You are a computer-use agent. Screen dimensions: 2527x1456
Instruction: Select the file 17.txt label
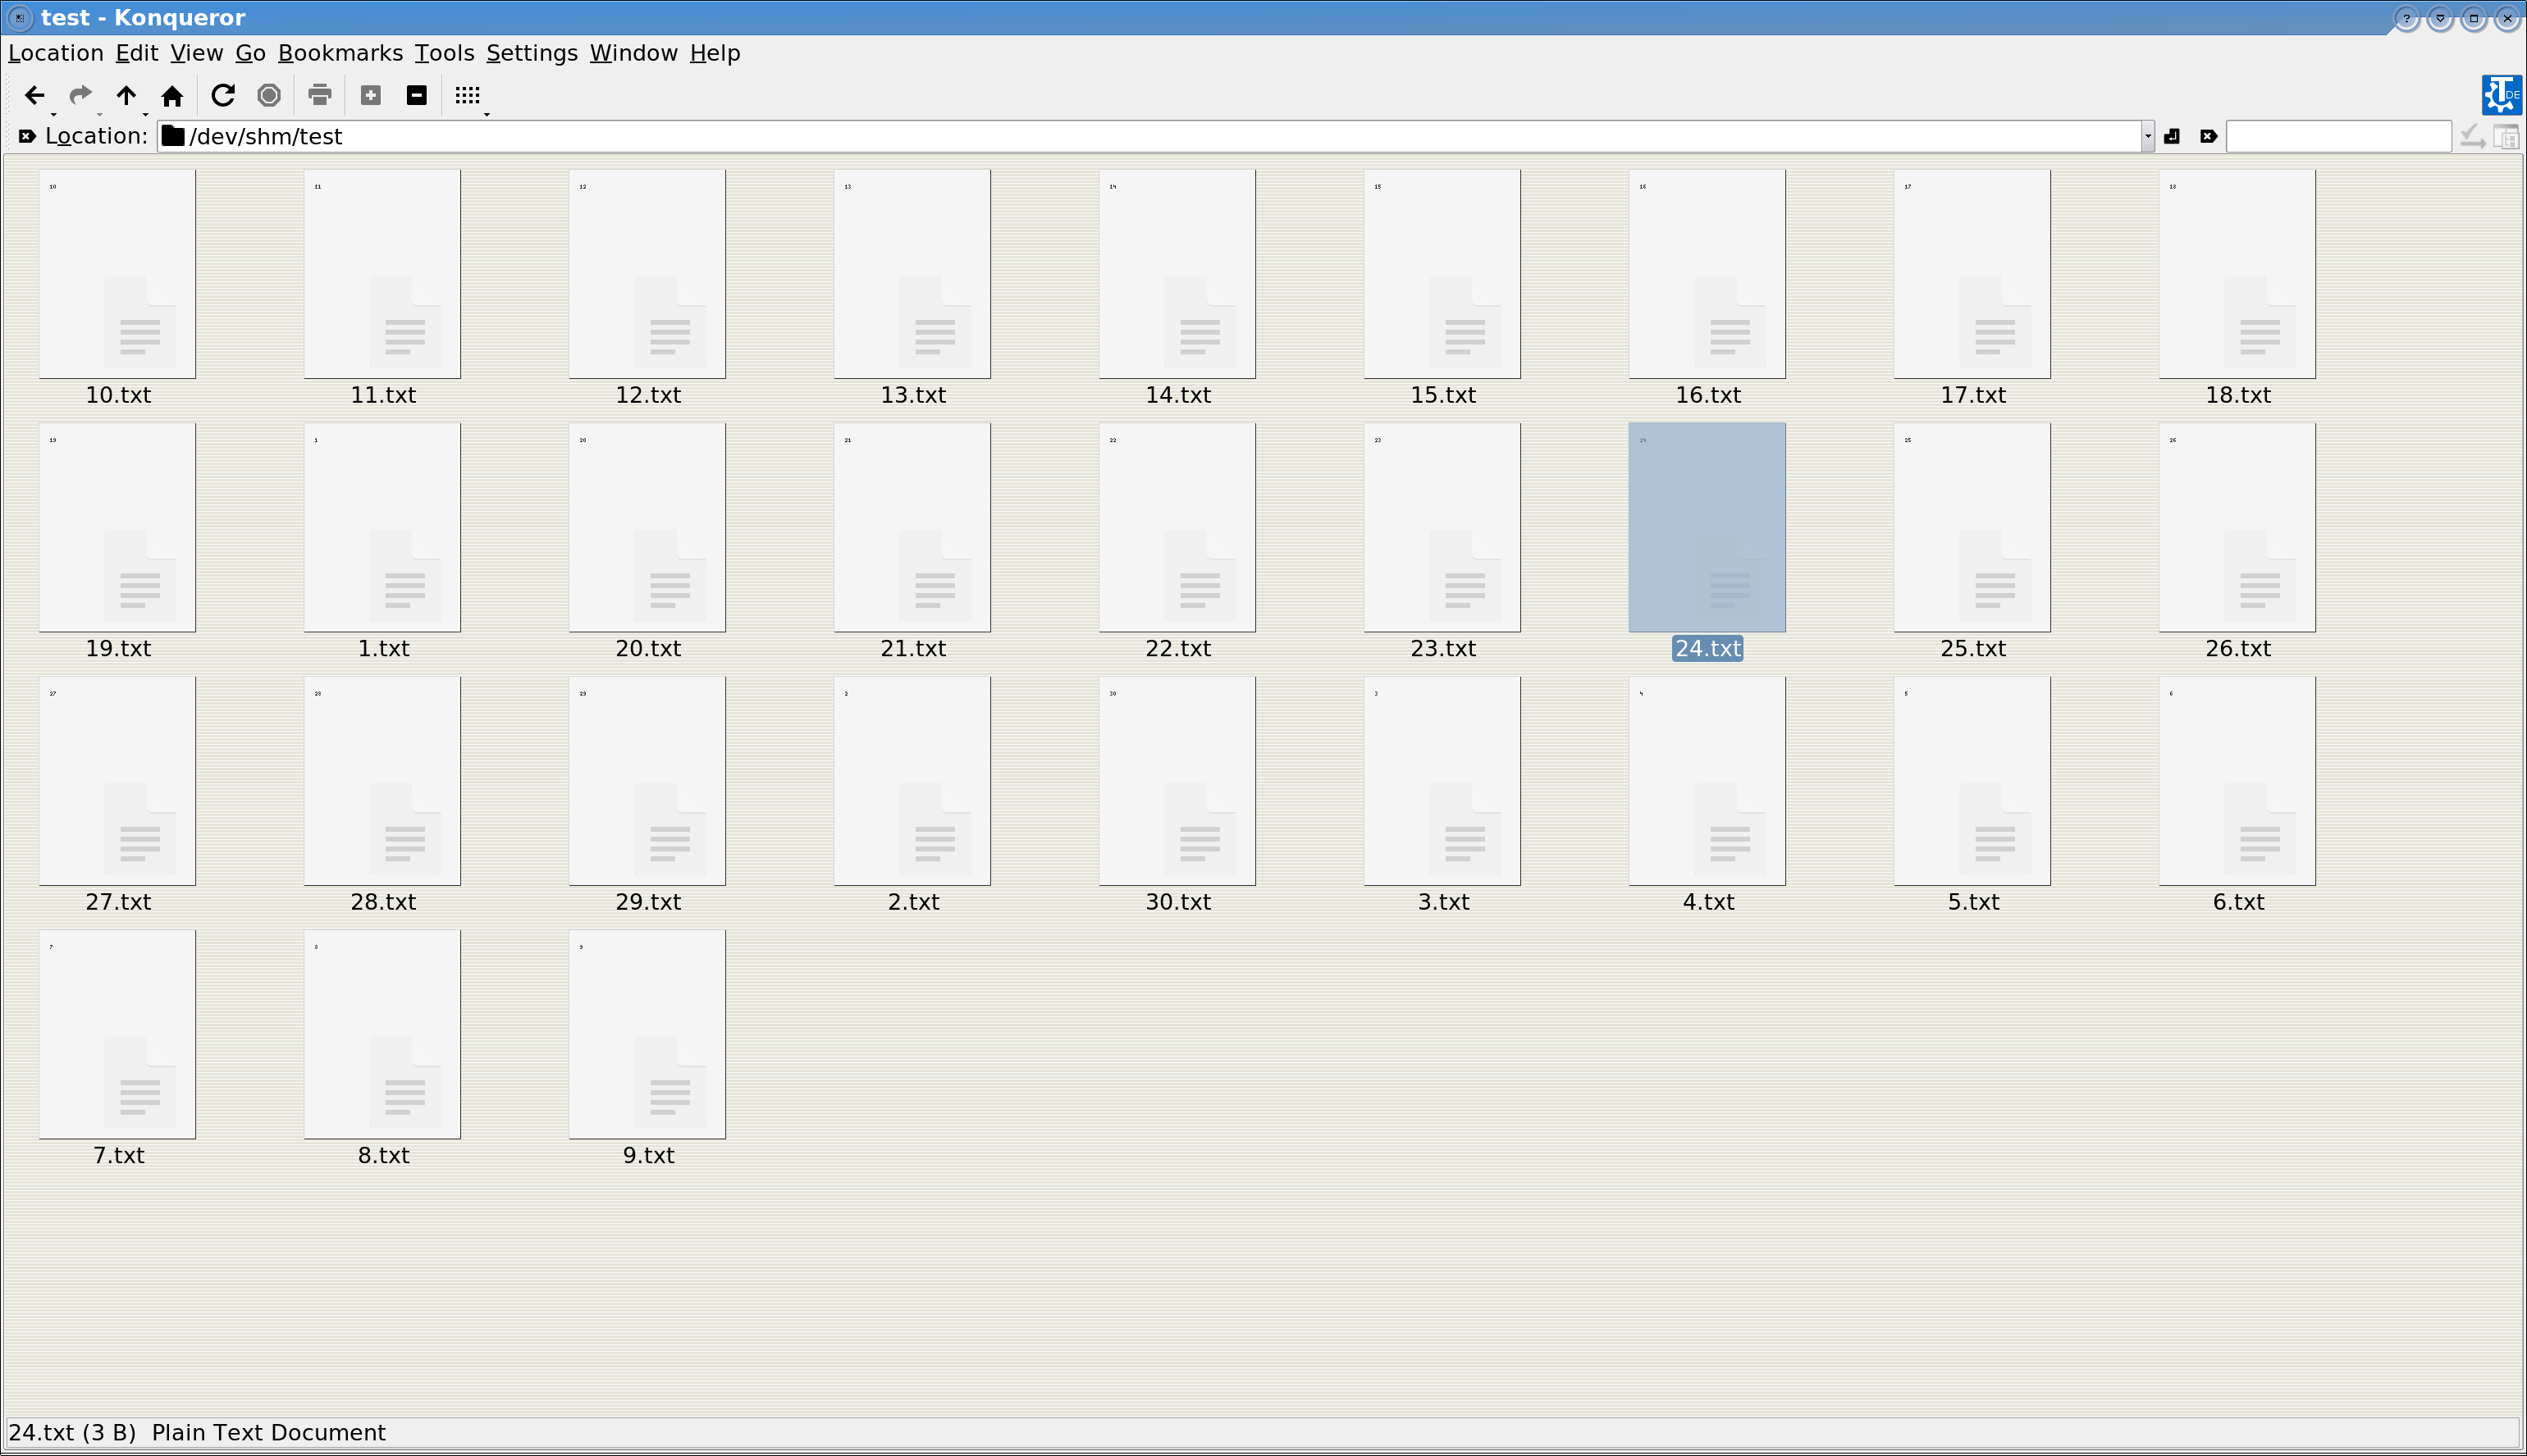coord(1972,395)
